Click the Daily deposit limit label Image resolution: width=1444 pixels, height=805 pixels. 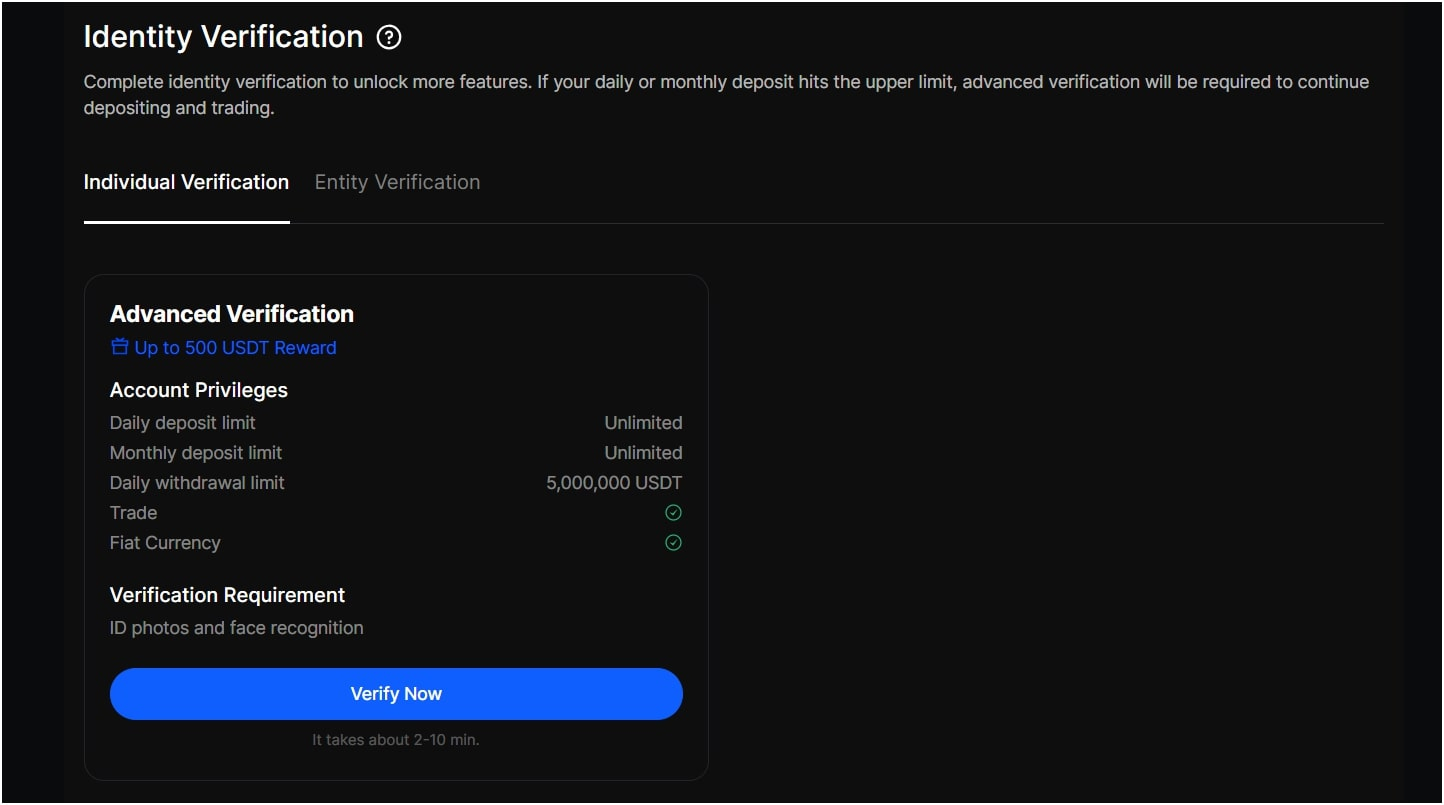click(x=183, y=423)
